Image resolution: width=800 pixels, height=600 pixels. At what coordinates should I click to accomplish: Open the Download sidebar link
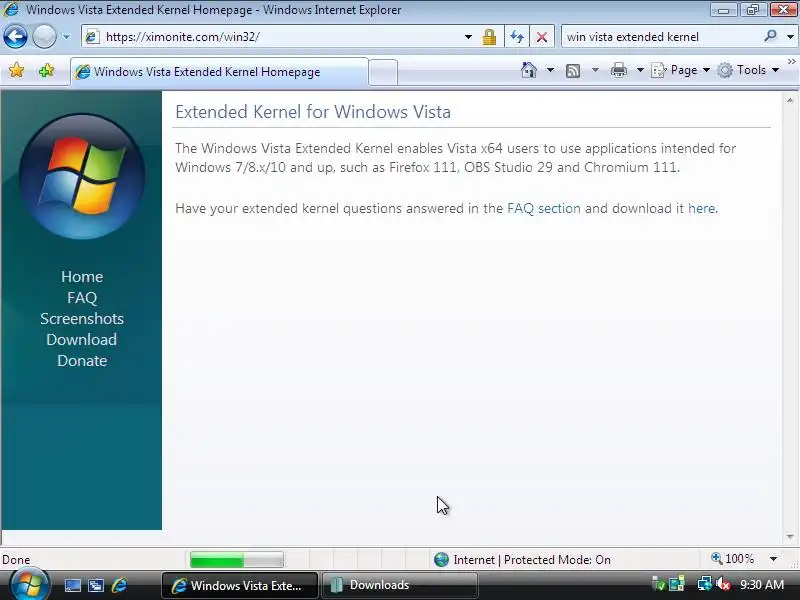[x=82, y=339]
